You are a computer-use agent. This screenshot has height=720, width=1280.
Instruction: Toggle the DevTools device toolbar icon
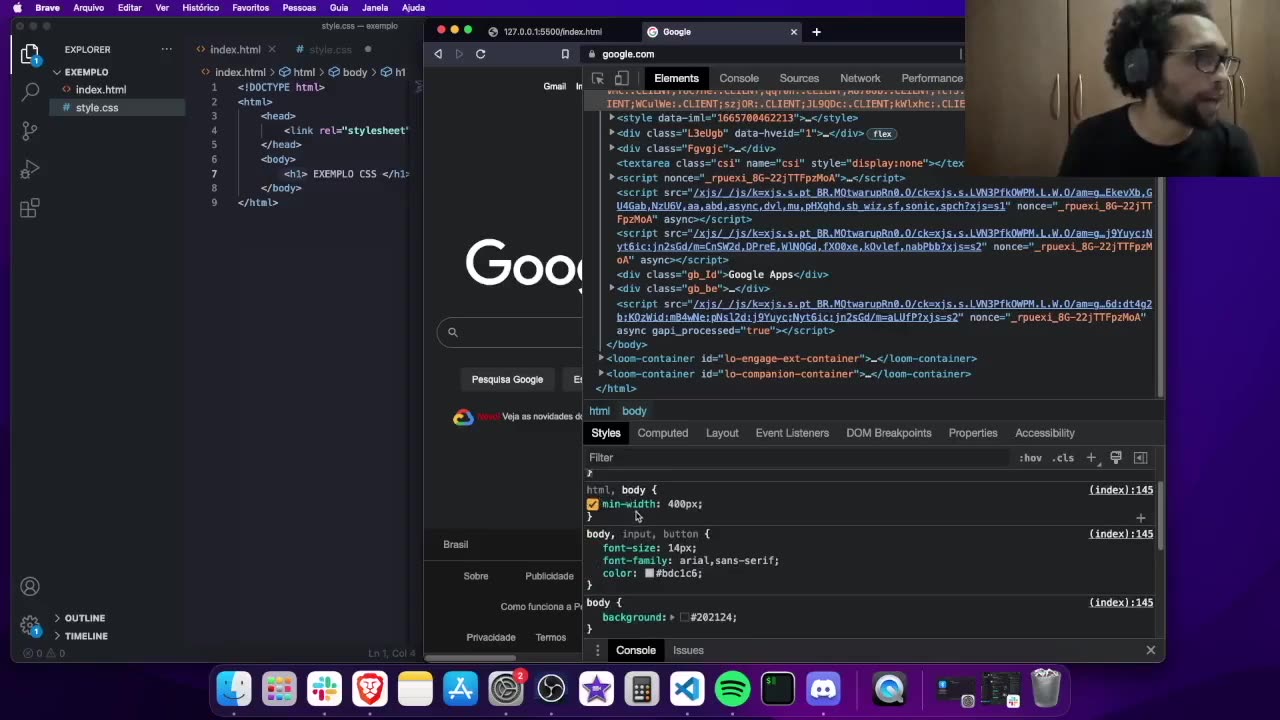pyautogui.click(x=621, y=78)
